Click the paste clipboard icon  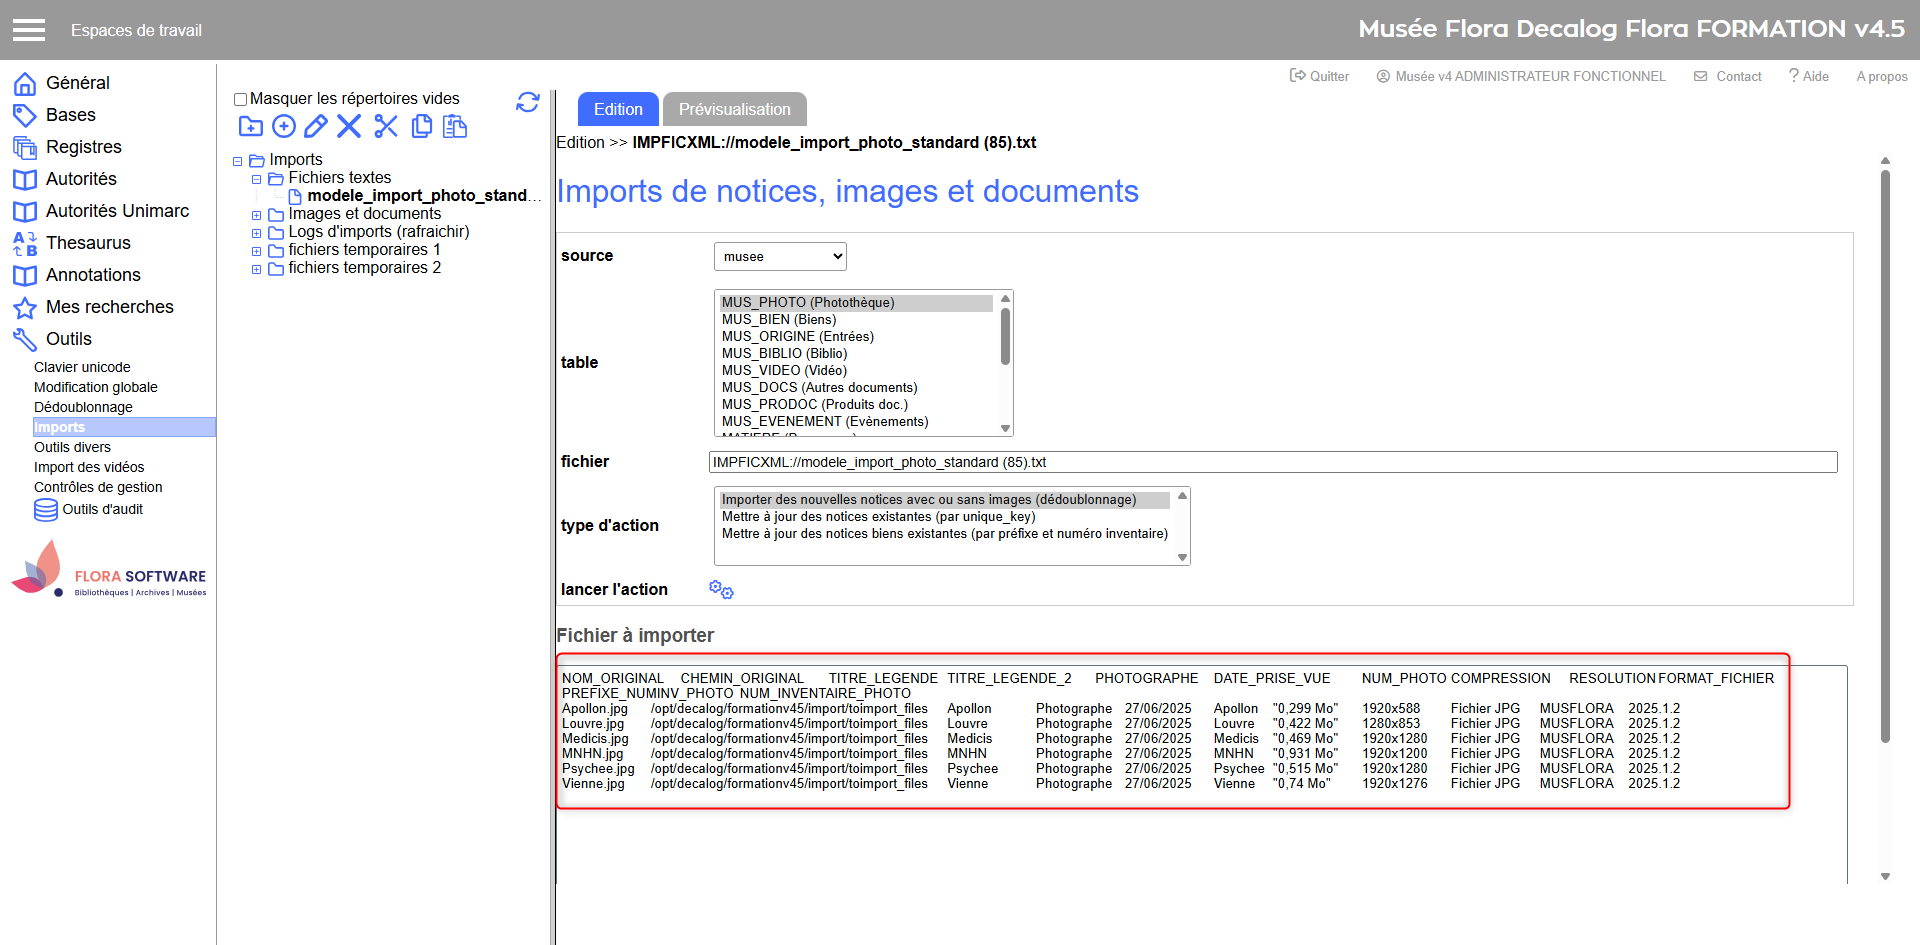tap(455, 126)
